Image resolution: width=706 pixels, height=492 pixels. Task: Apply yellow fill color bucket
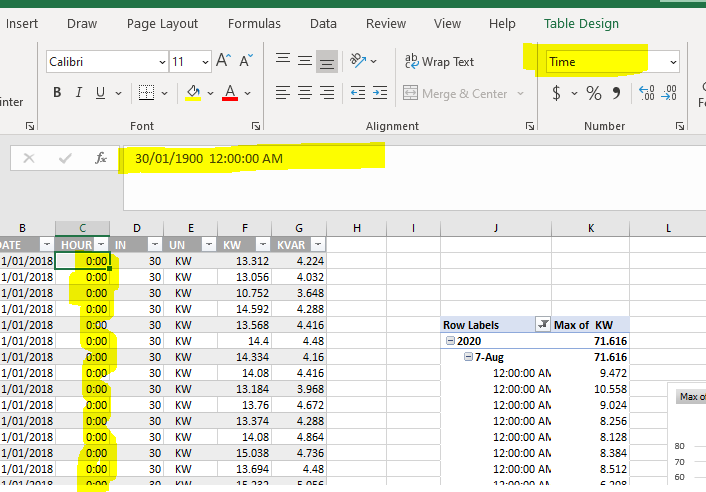pos(193,93)
